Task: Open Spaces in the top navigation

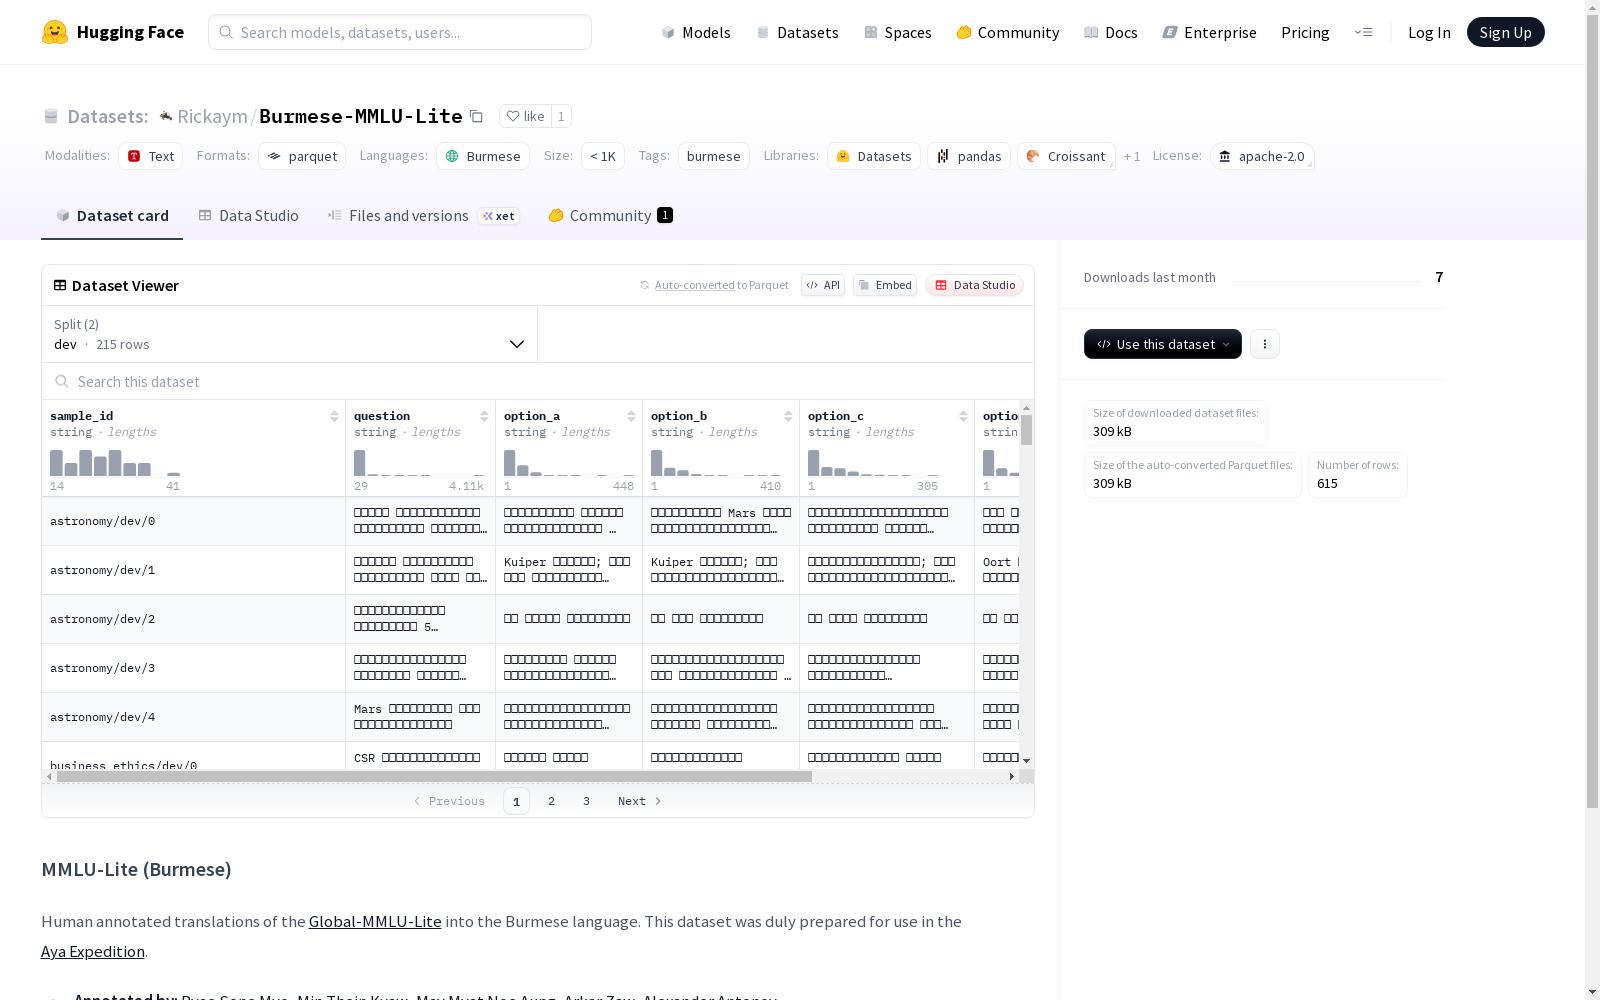Action: 898,32
